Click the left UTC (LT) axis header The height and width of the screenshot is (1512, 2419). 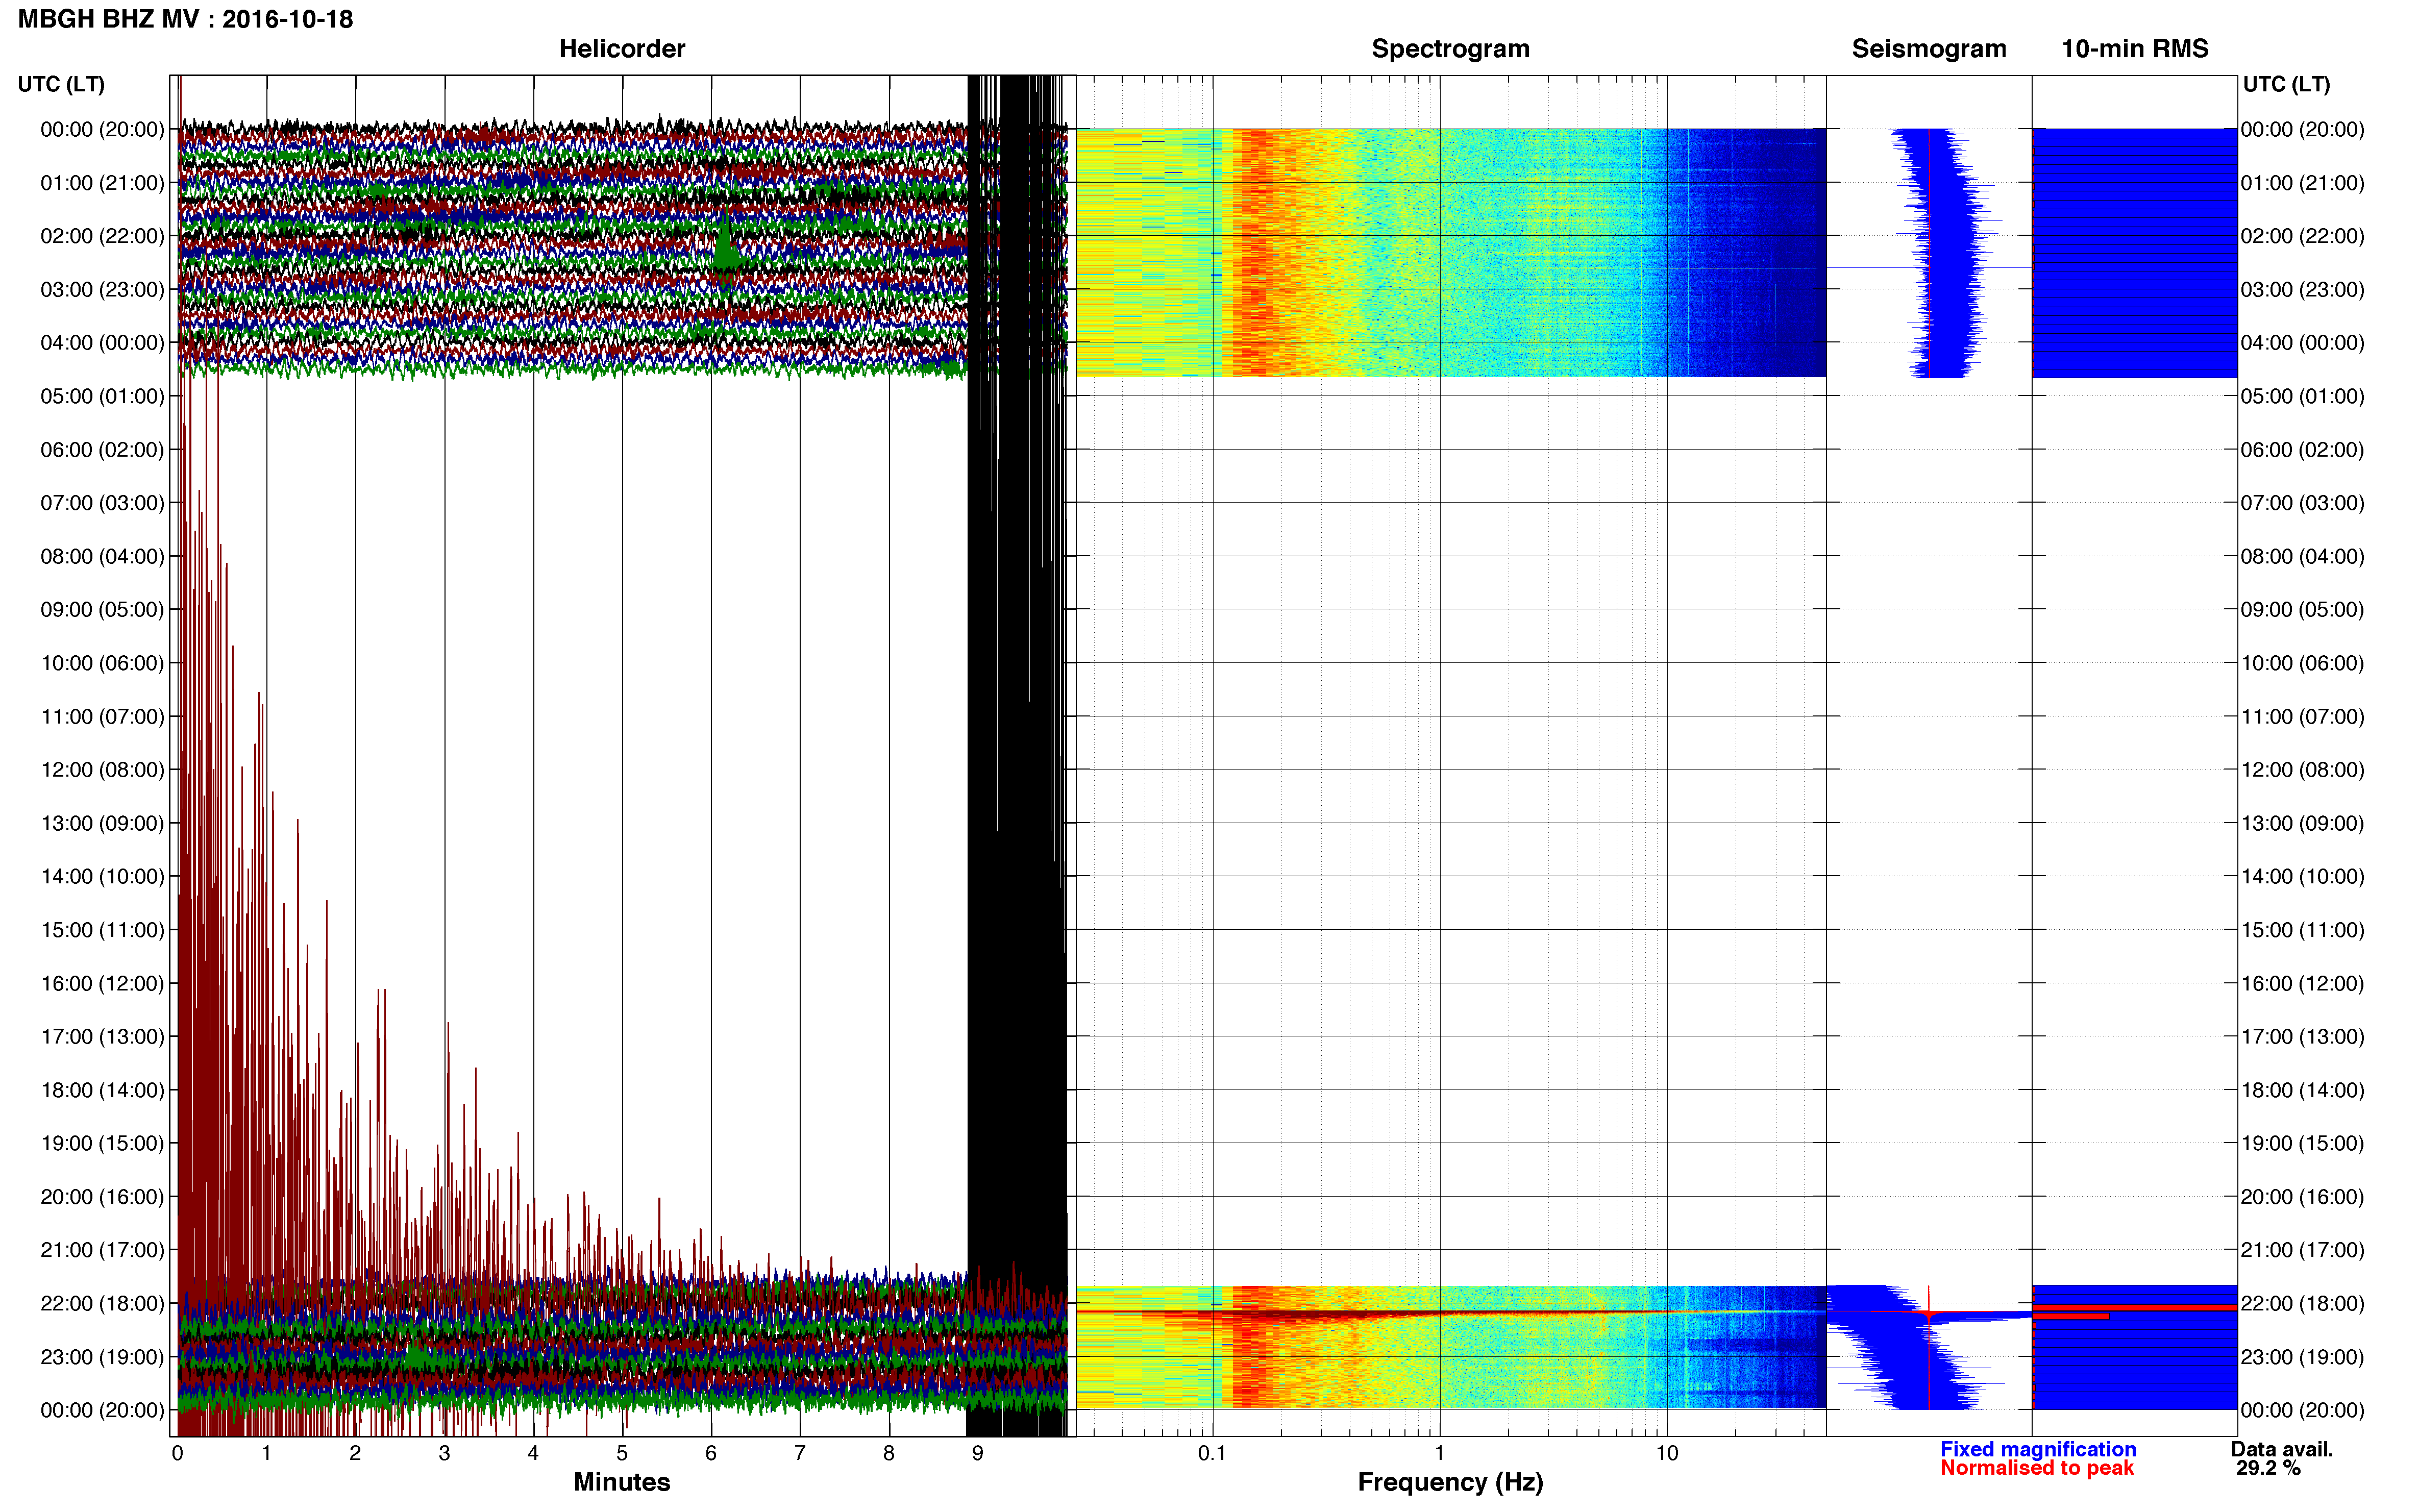pyautogui.click(x=61, y=84)
